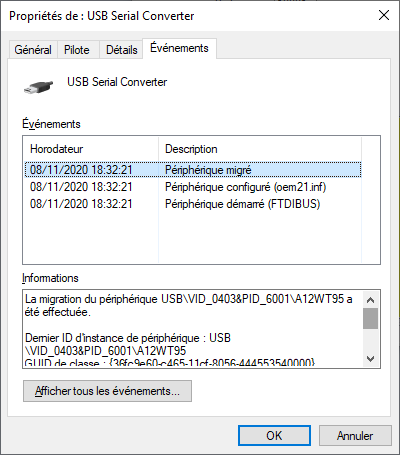Click the Informations scrollbar thumb
Viewport: 402px width, 456px height.
coord(370,318)
